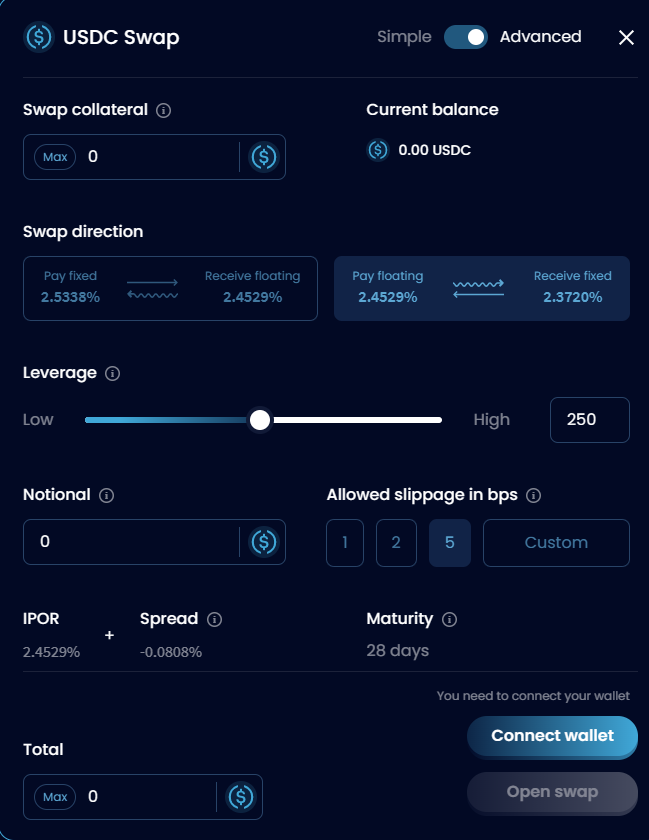The width and height of the screenshot is (649, 840).
Task: Select Custom slippage option
Action: pos(556,543)
